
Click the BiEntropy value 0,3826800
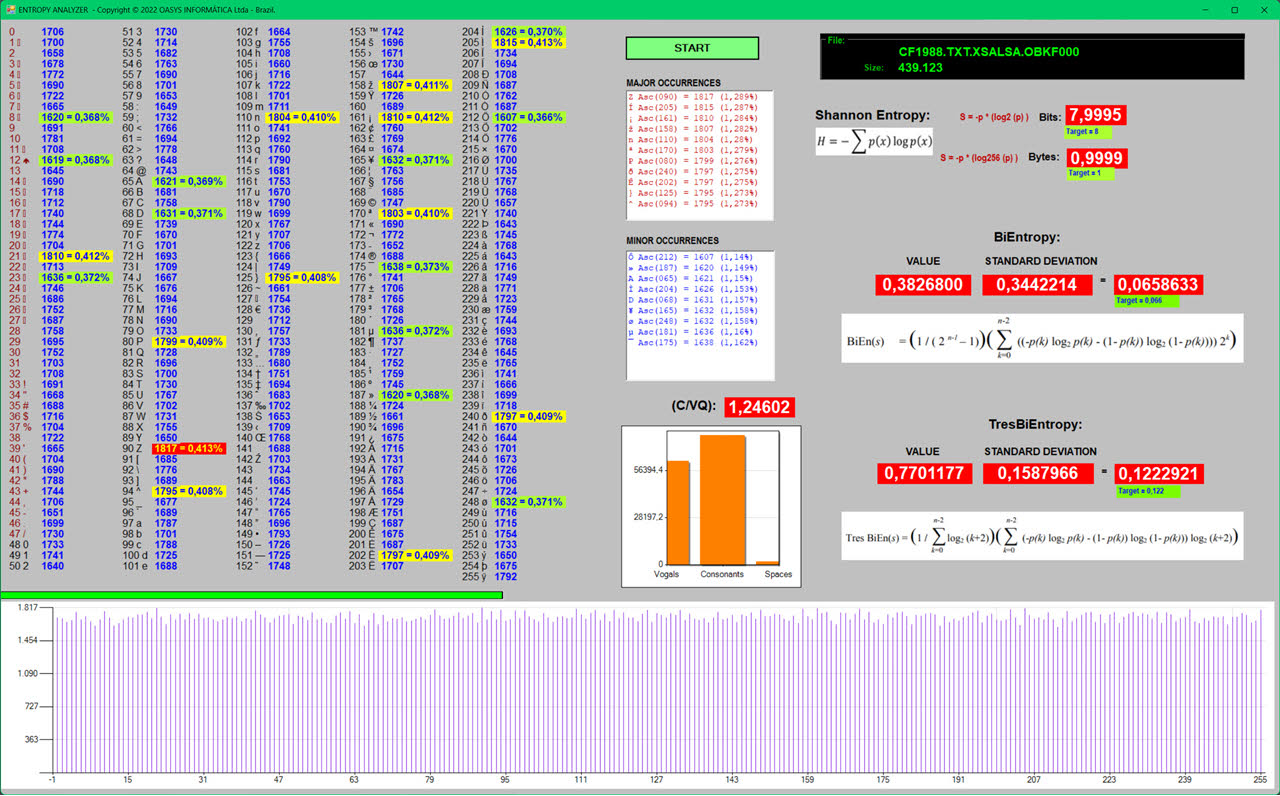tap(922, 285)
